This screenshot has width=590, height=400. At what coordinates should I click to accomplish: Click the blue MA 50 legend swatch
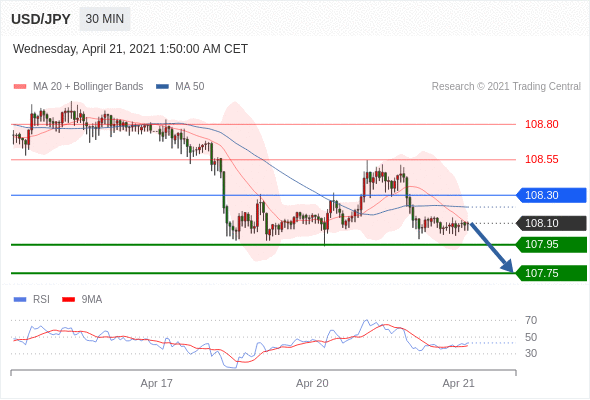pos(162,87)
